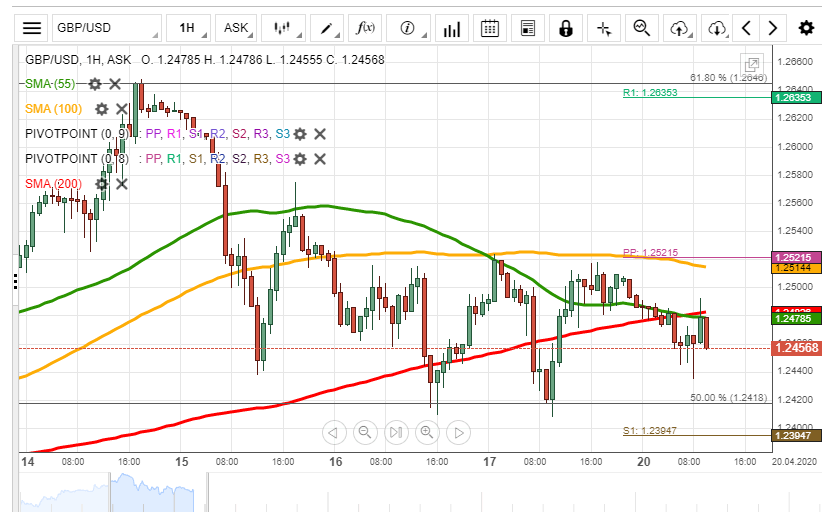Open the f(x) indicators menu
831x526 pixels.
pyautogui.click(x=365, y=28)
